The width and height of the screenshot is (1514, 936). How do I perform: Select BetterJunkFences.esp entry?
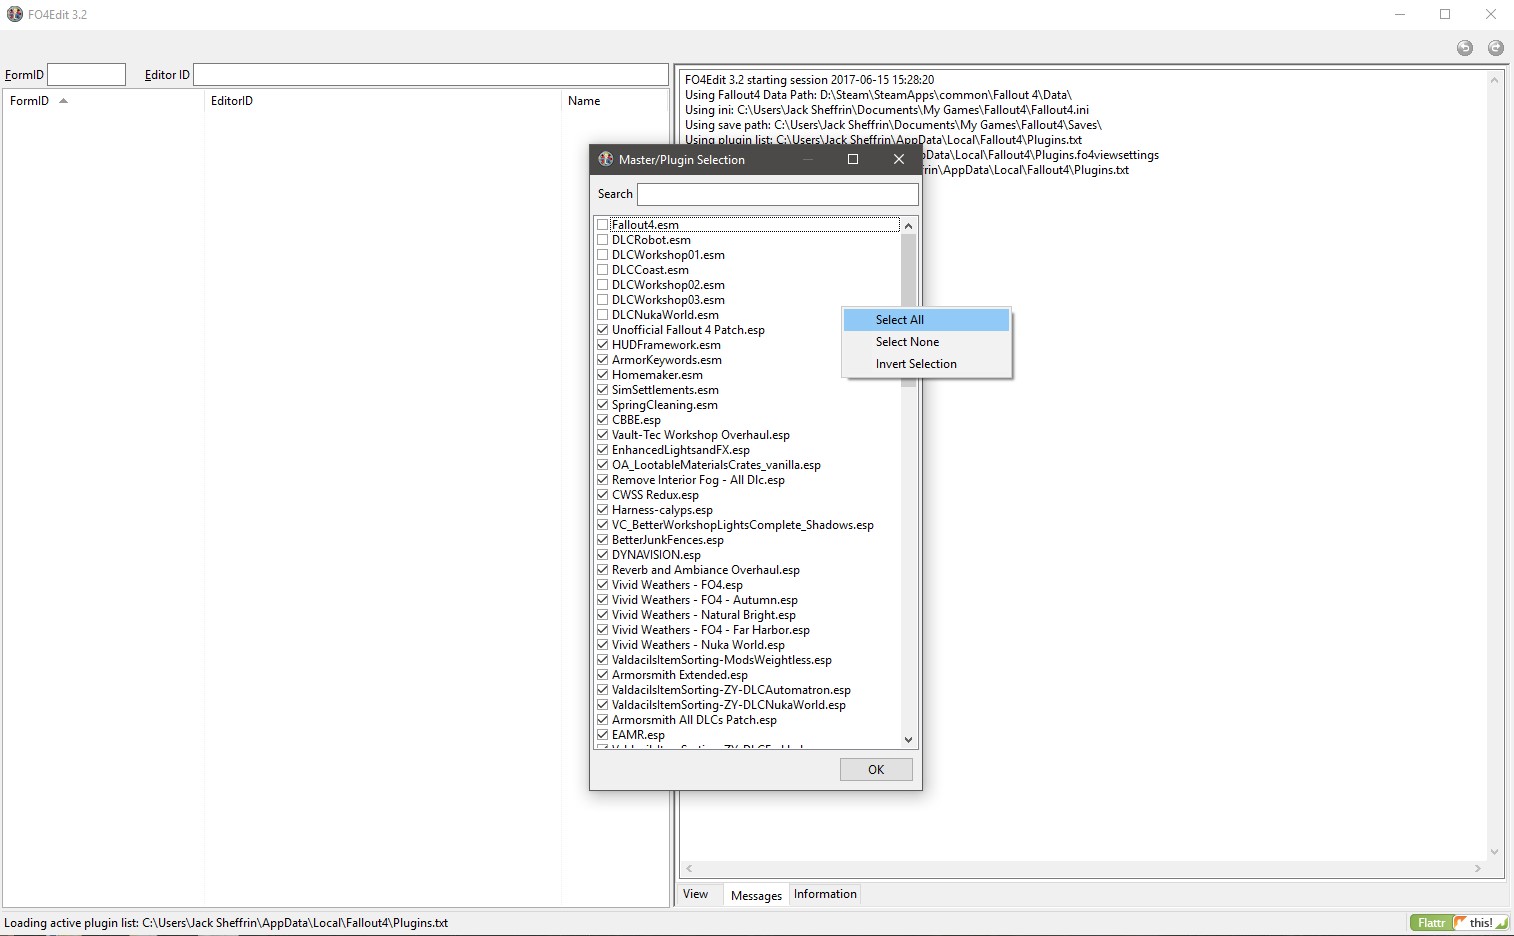(x=668, y=540)
